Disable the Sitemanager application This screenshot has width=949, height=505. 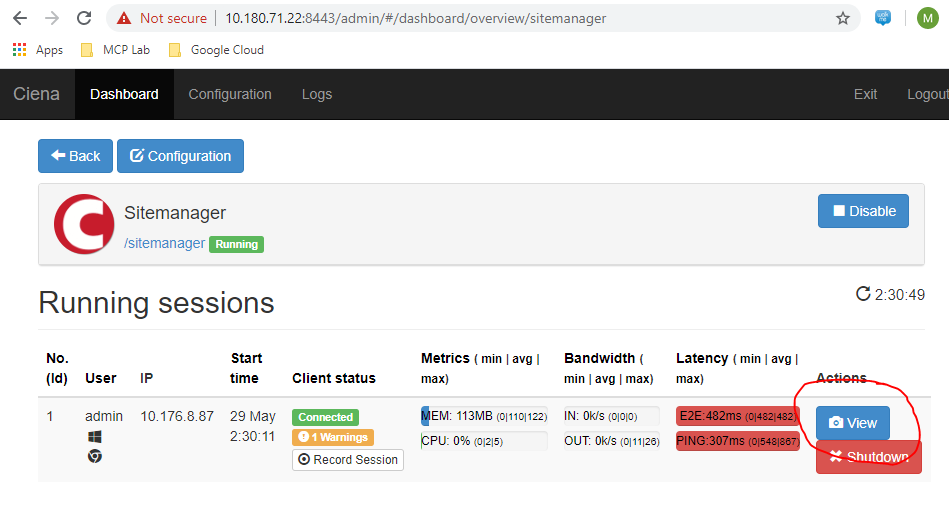pos(863,211)
